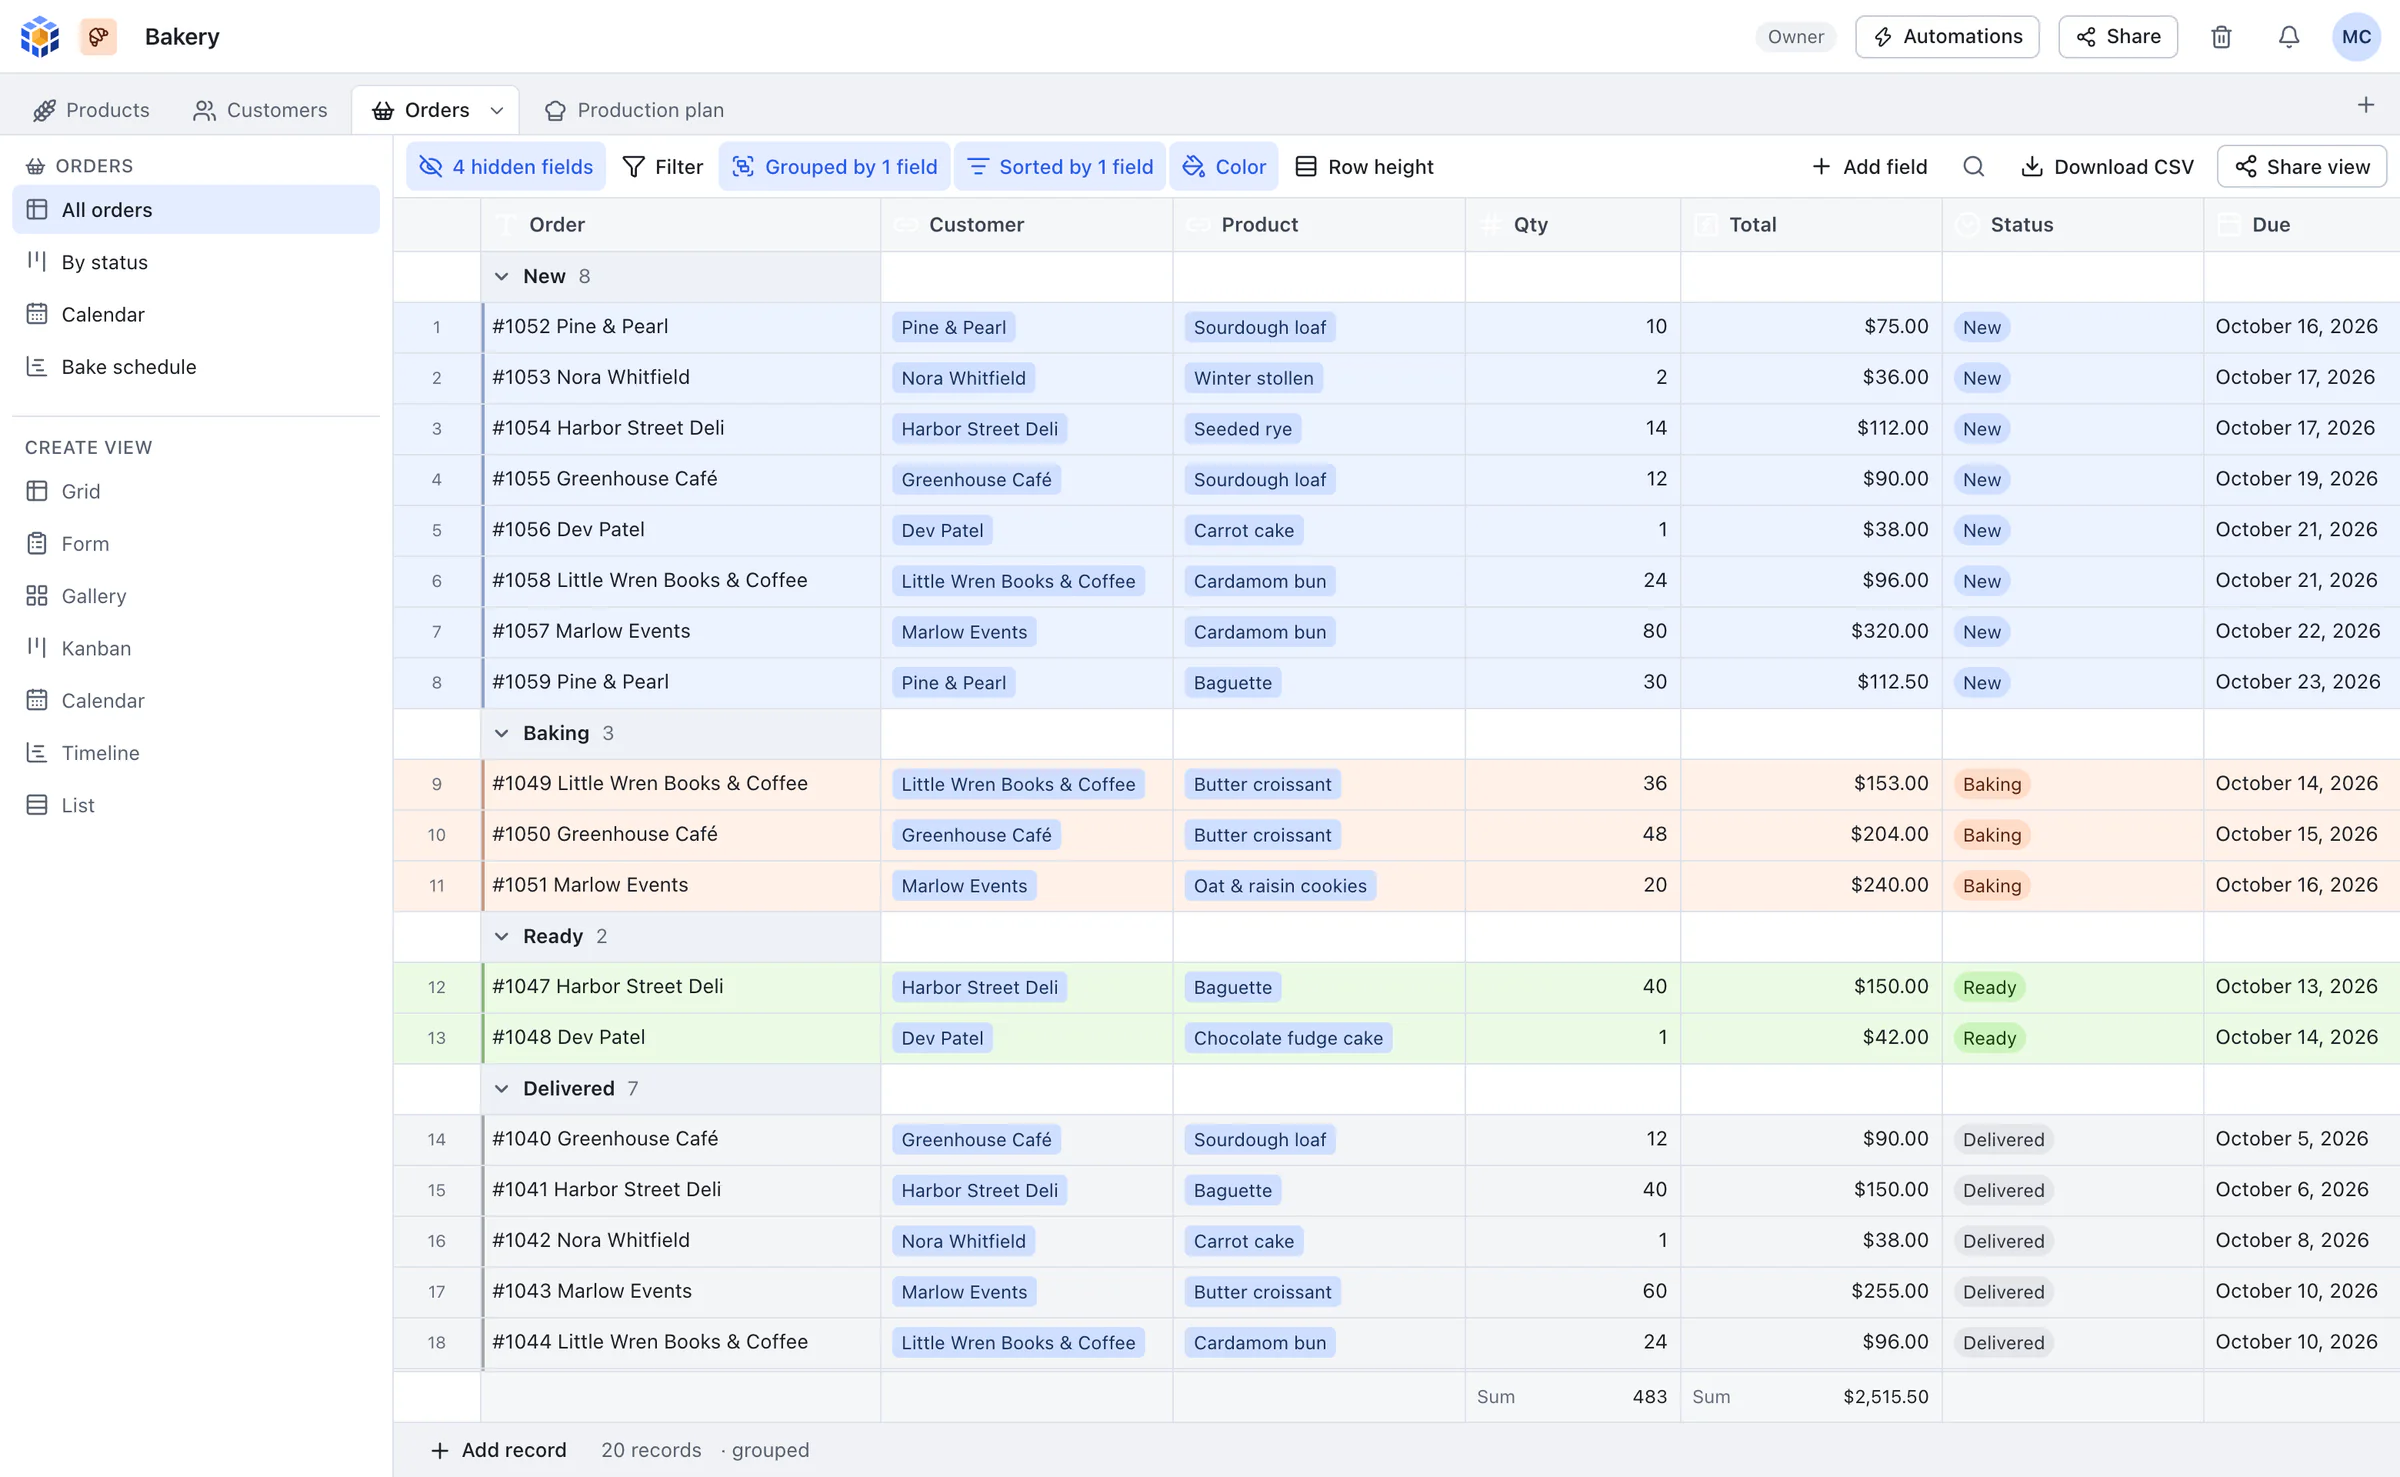This screenshot has width=2400, height=1477.
Task: Open the Color settings
Action: 1224,167
